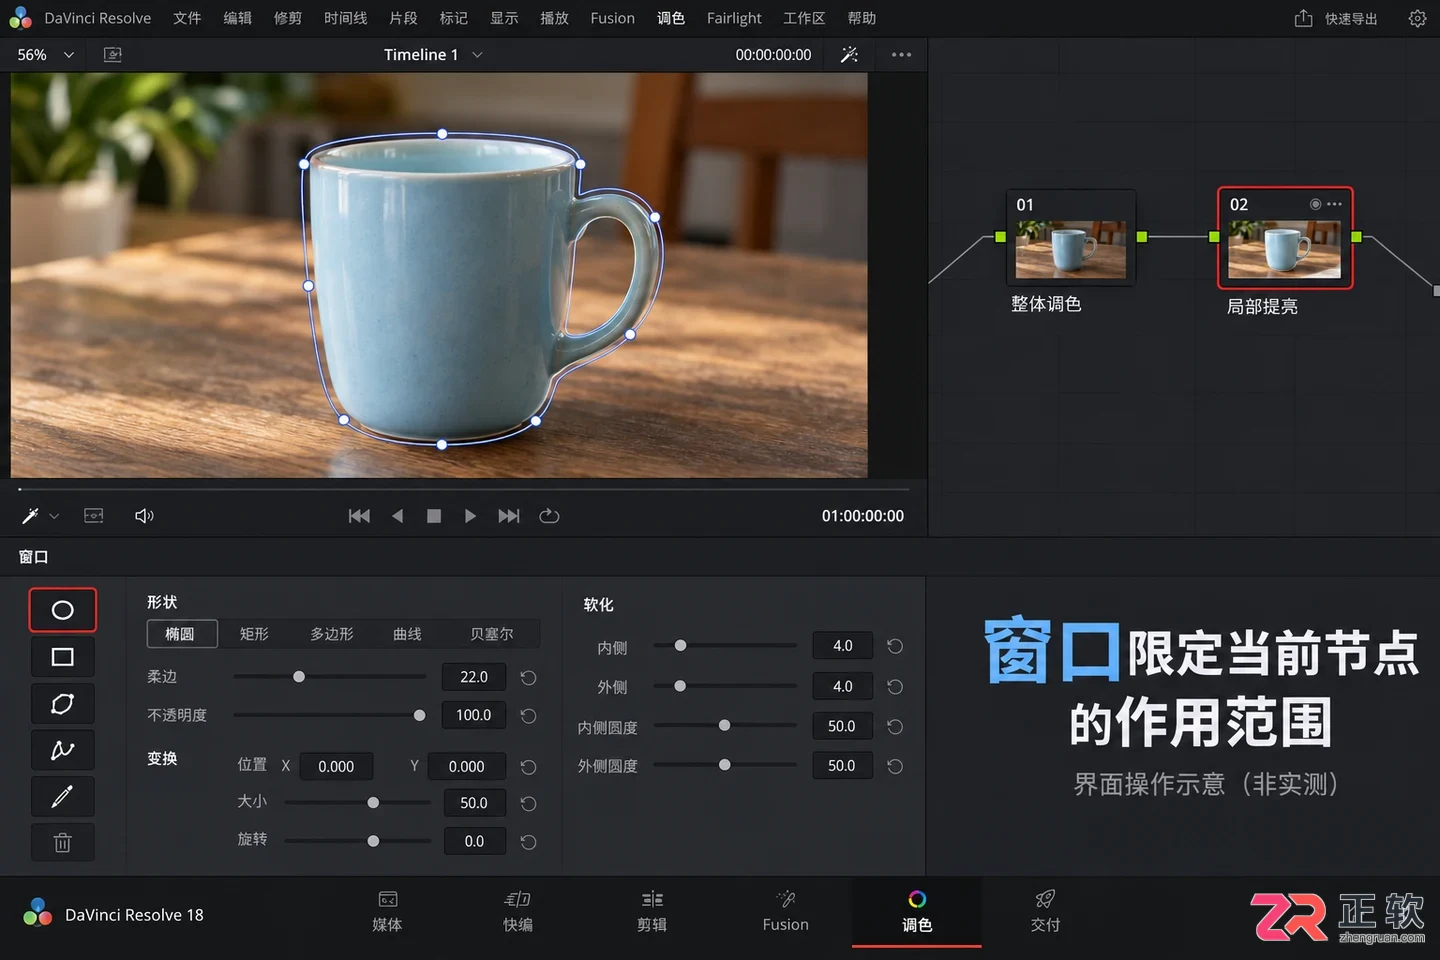Reset the 外侧 softness value
Viewport: 1440px width, 960px height.
point(895,687)
